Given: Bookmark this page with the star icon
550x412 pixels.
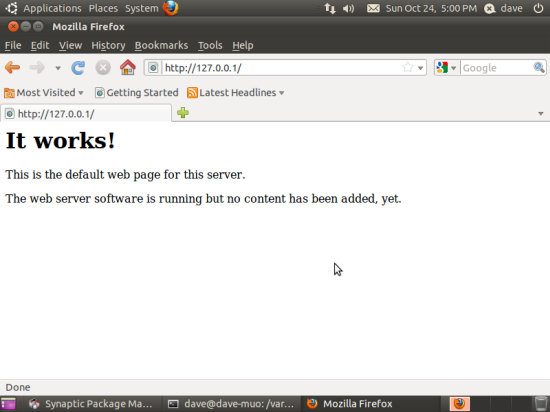Looking at the screenshot, I should 408,67.
